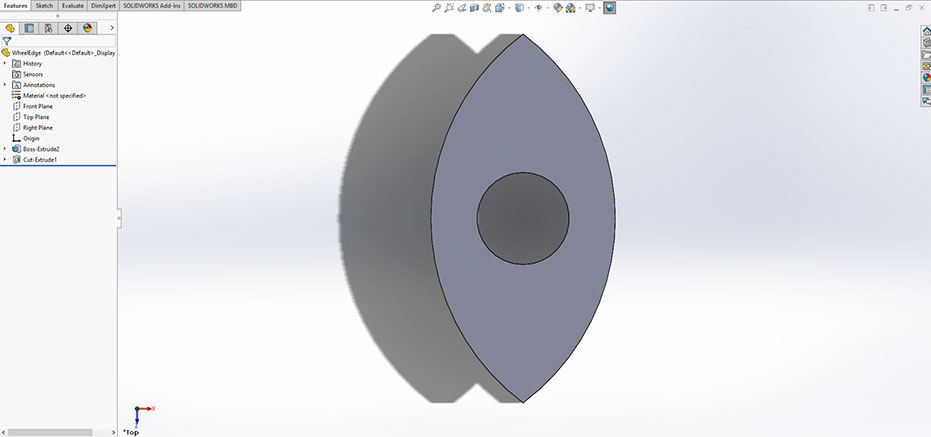Screen dimensions: 931x437
Task: Open the ConfigurationManager tab icon
Action: [48, 28]
